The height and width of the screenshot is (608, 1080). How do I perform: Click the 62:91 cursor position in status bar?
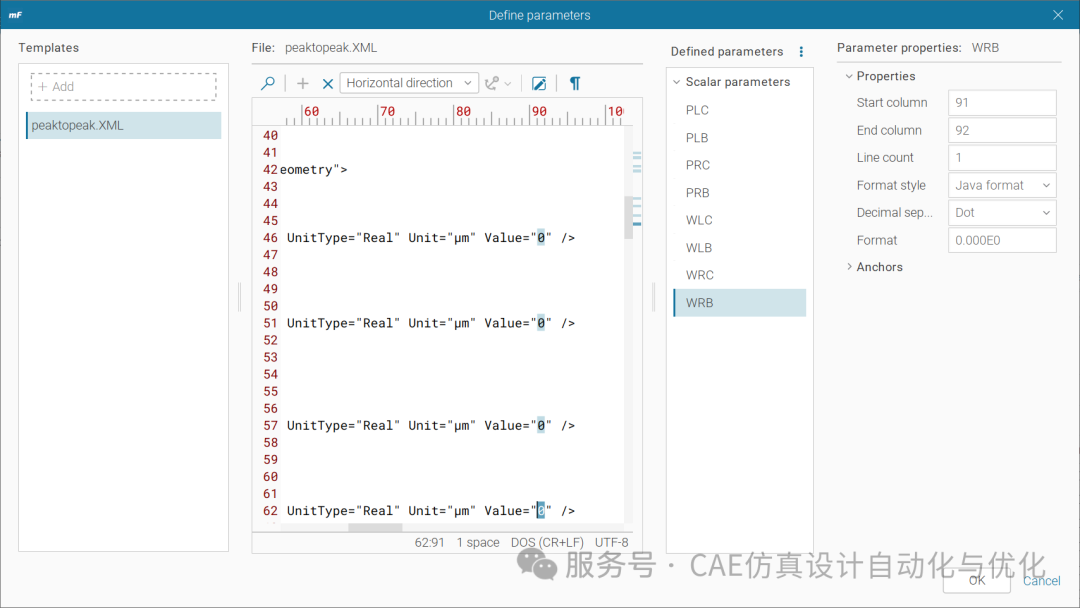point(430,543)
